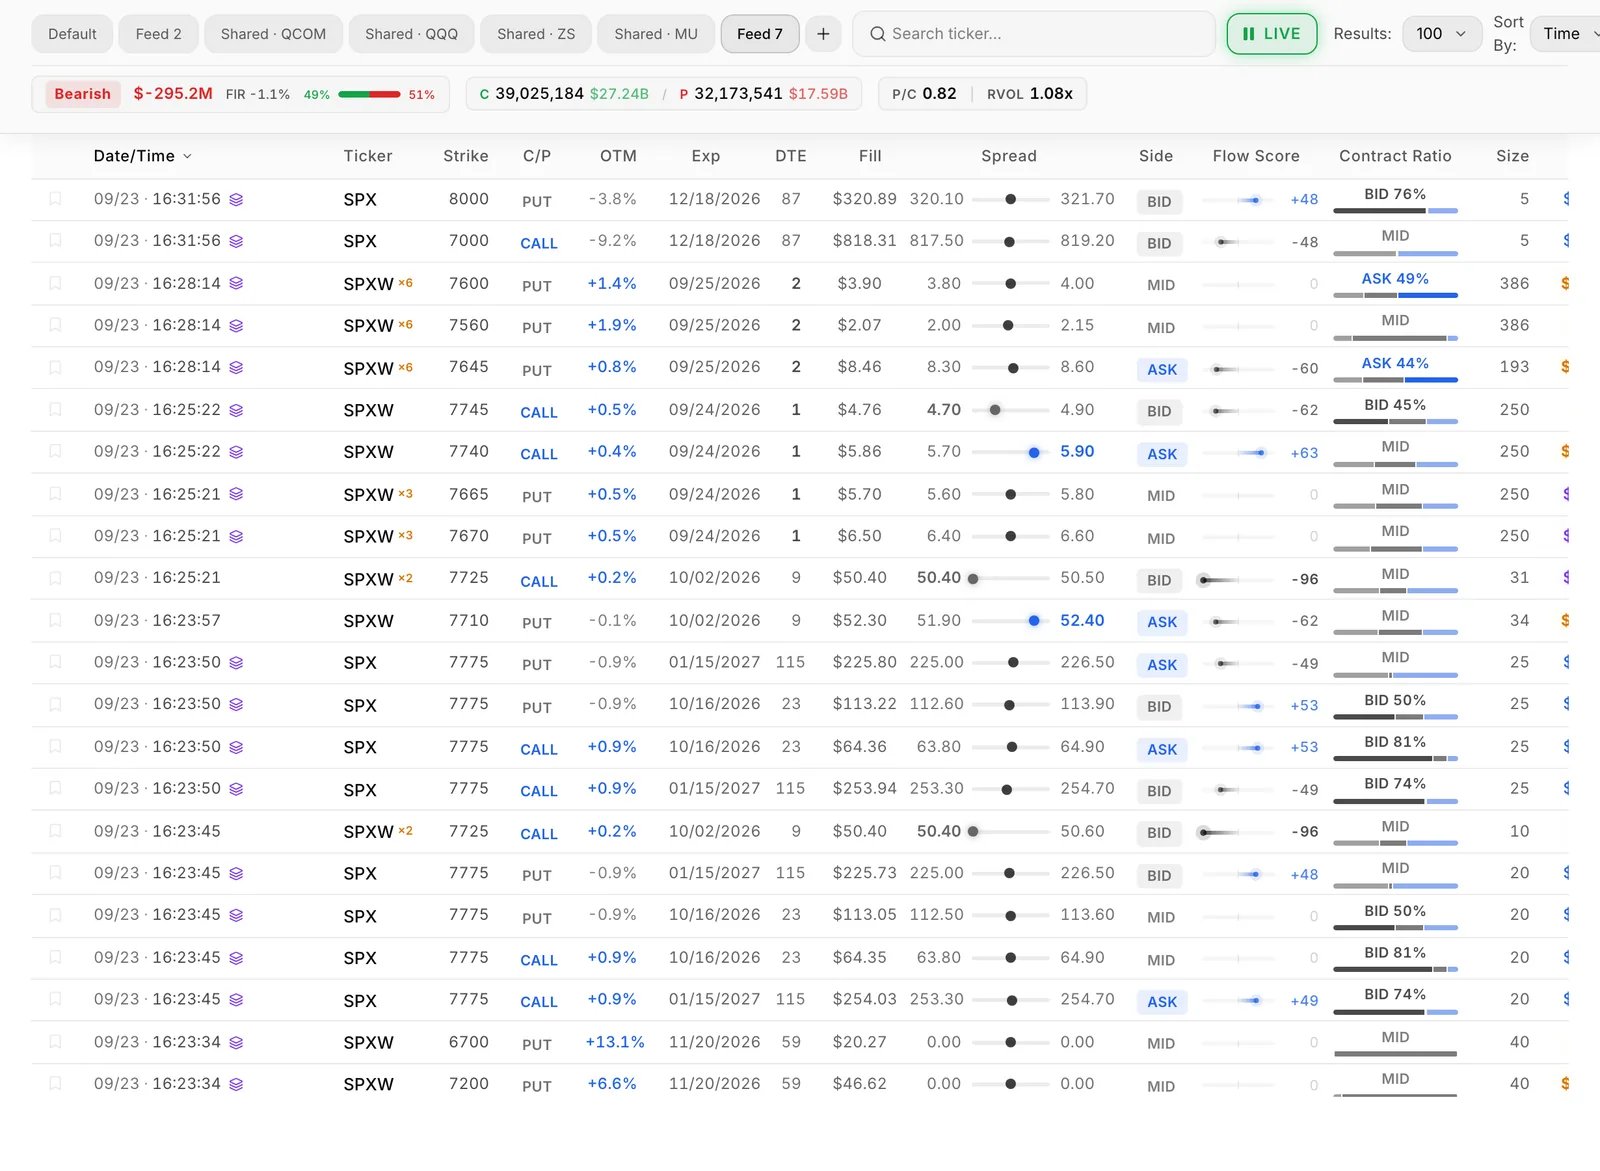Sort by the Flow Score column header
The height and width of the screenshot is (1171, 1600).
[x=1256, y=156]
